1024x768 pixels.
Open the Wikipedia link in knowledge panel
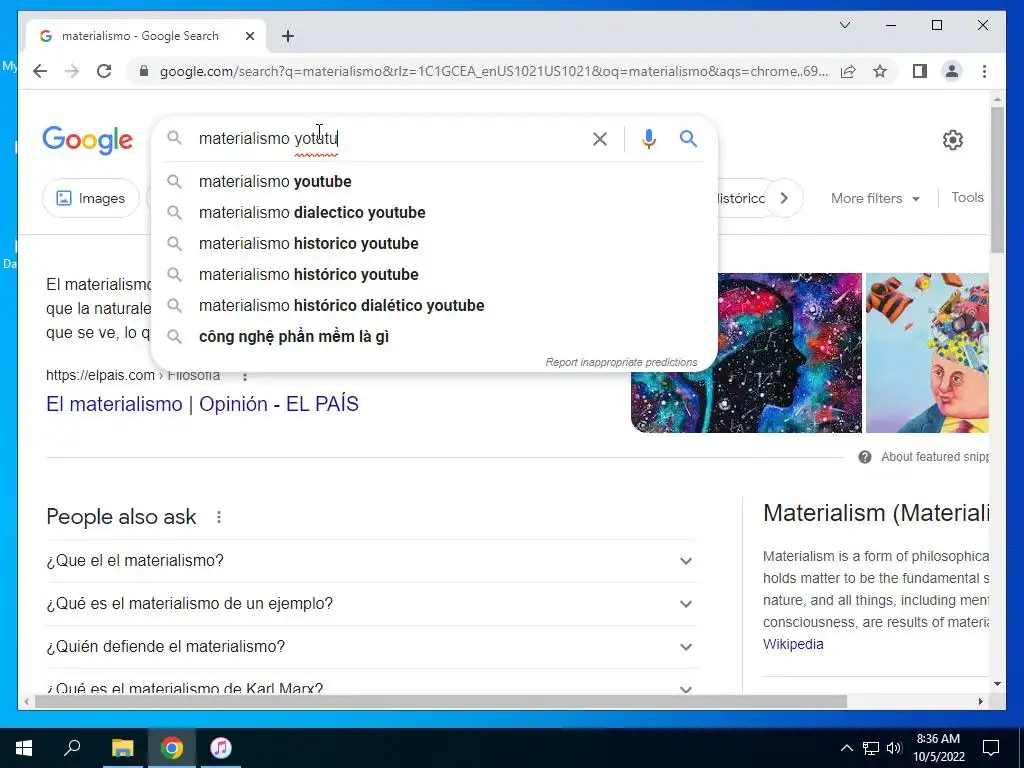point(793,644)
